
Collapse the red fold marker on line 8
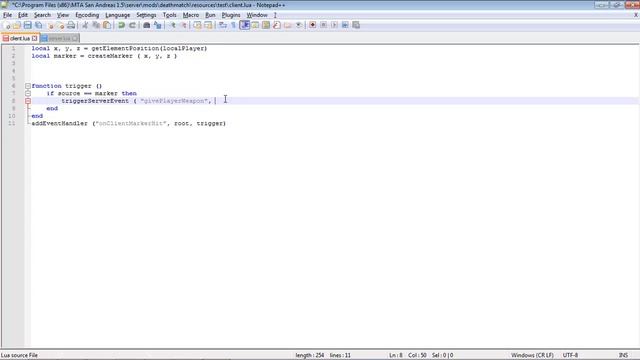coord(28,101)
